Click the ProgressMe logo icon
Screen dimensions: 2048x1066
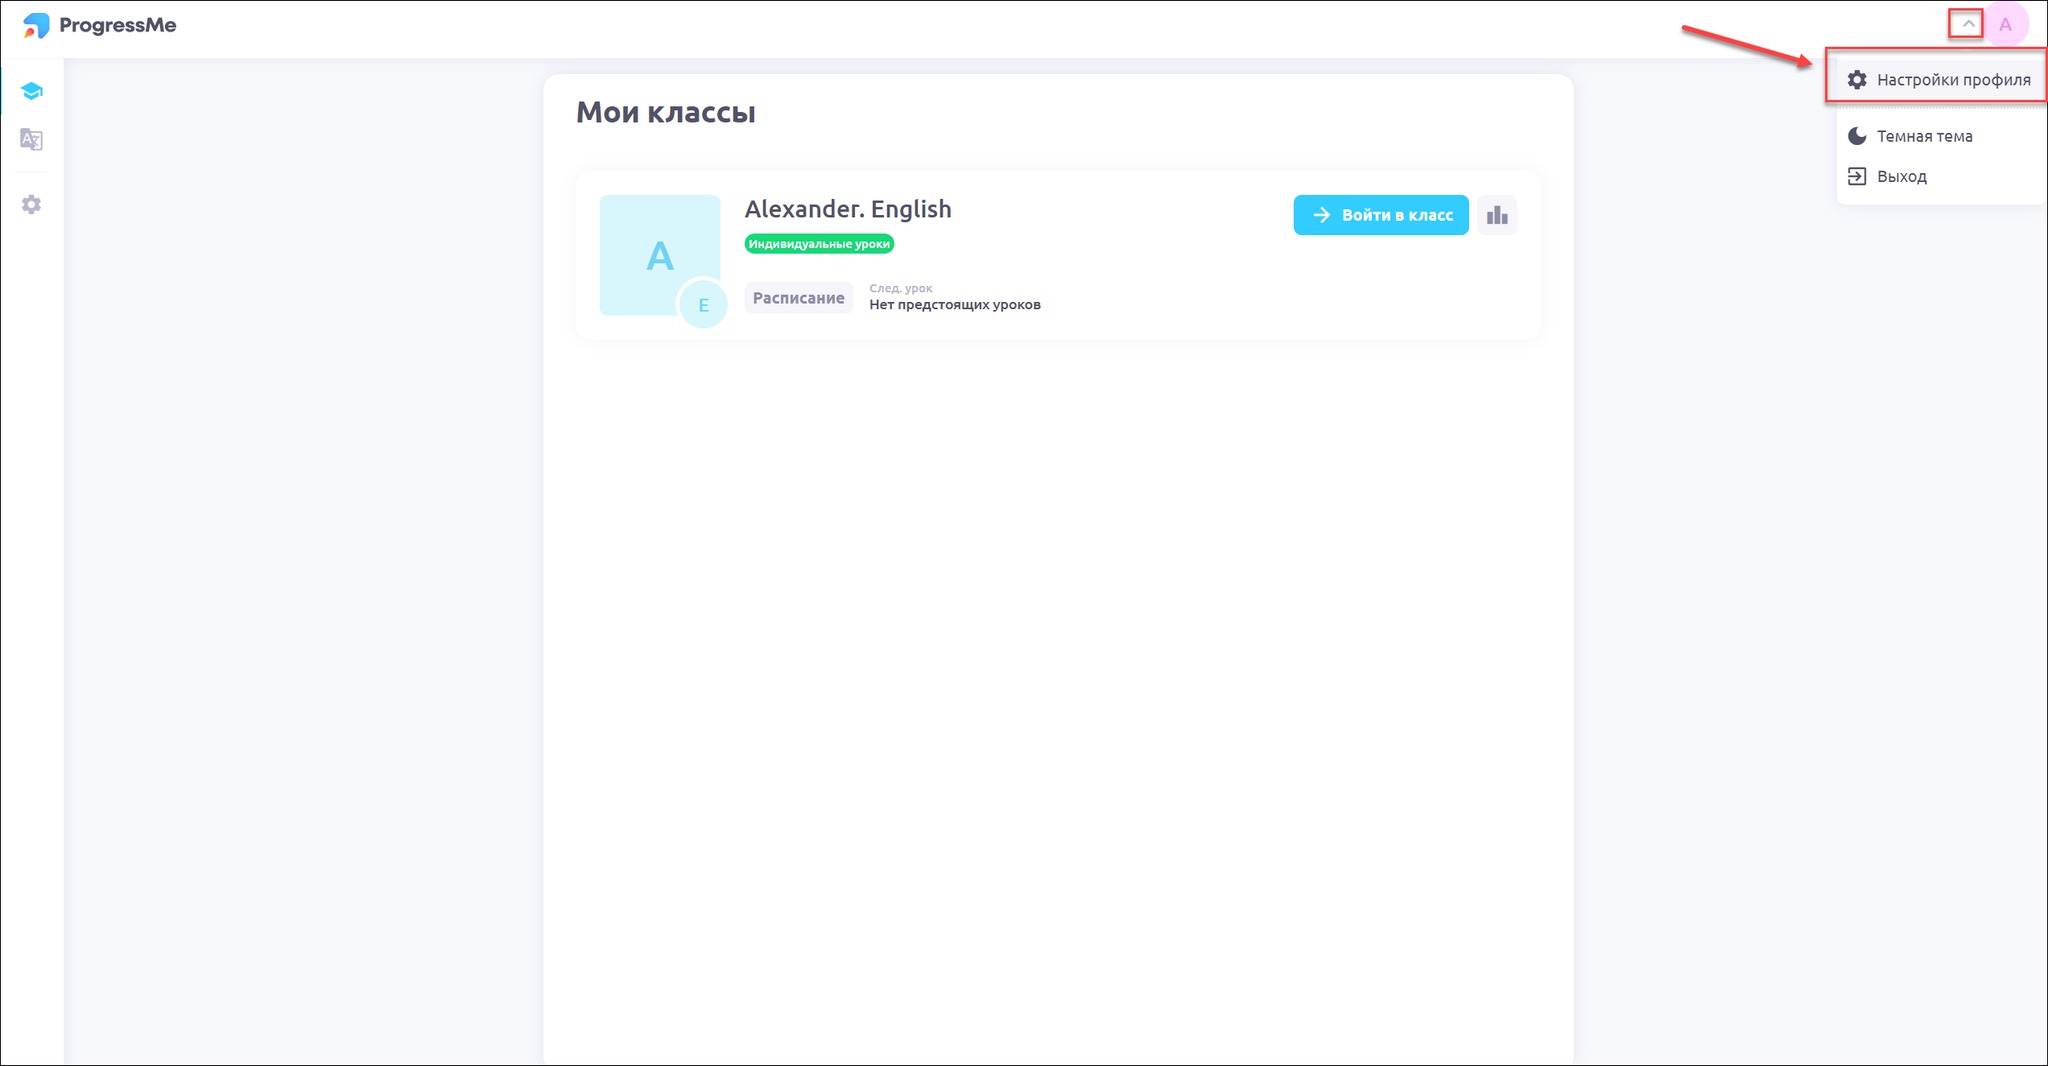[x=36, y=25]
